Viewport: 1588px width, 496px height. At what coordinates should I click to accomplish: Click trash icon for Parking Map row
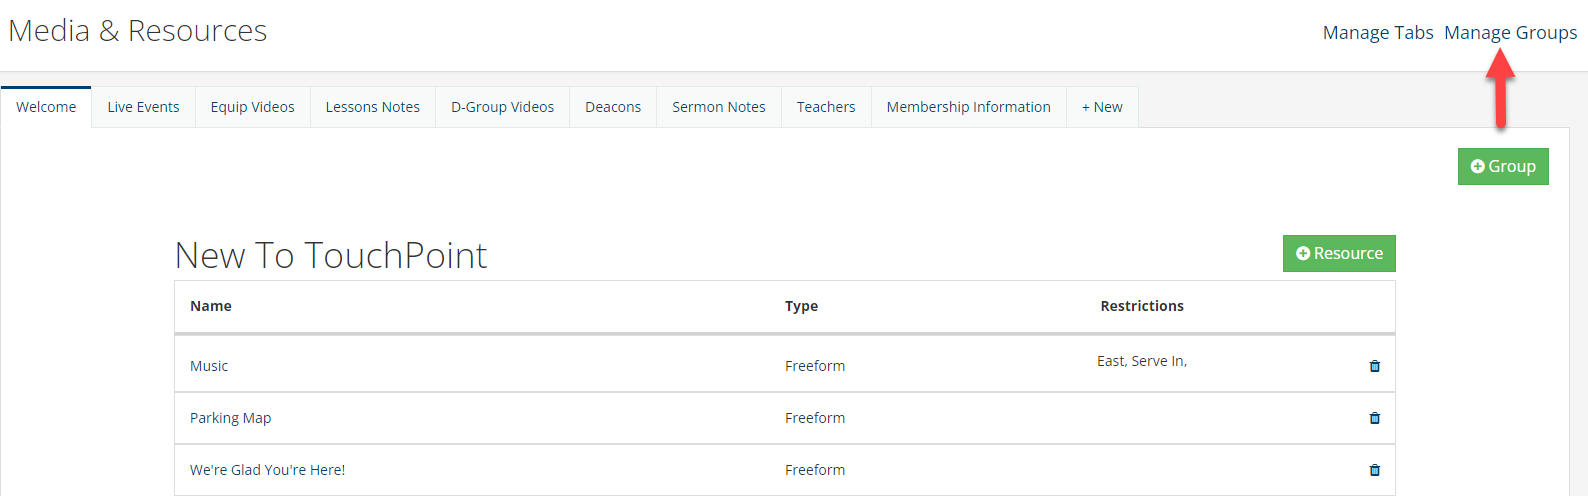1375,418
